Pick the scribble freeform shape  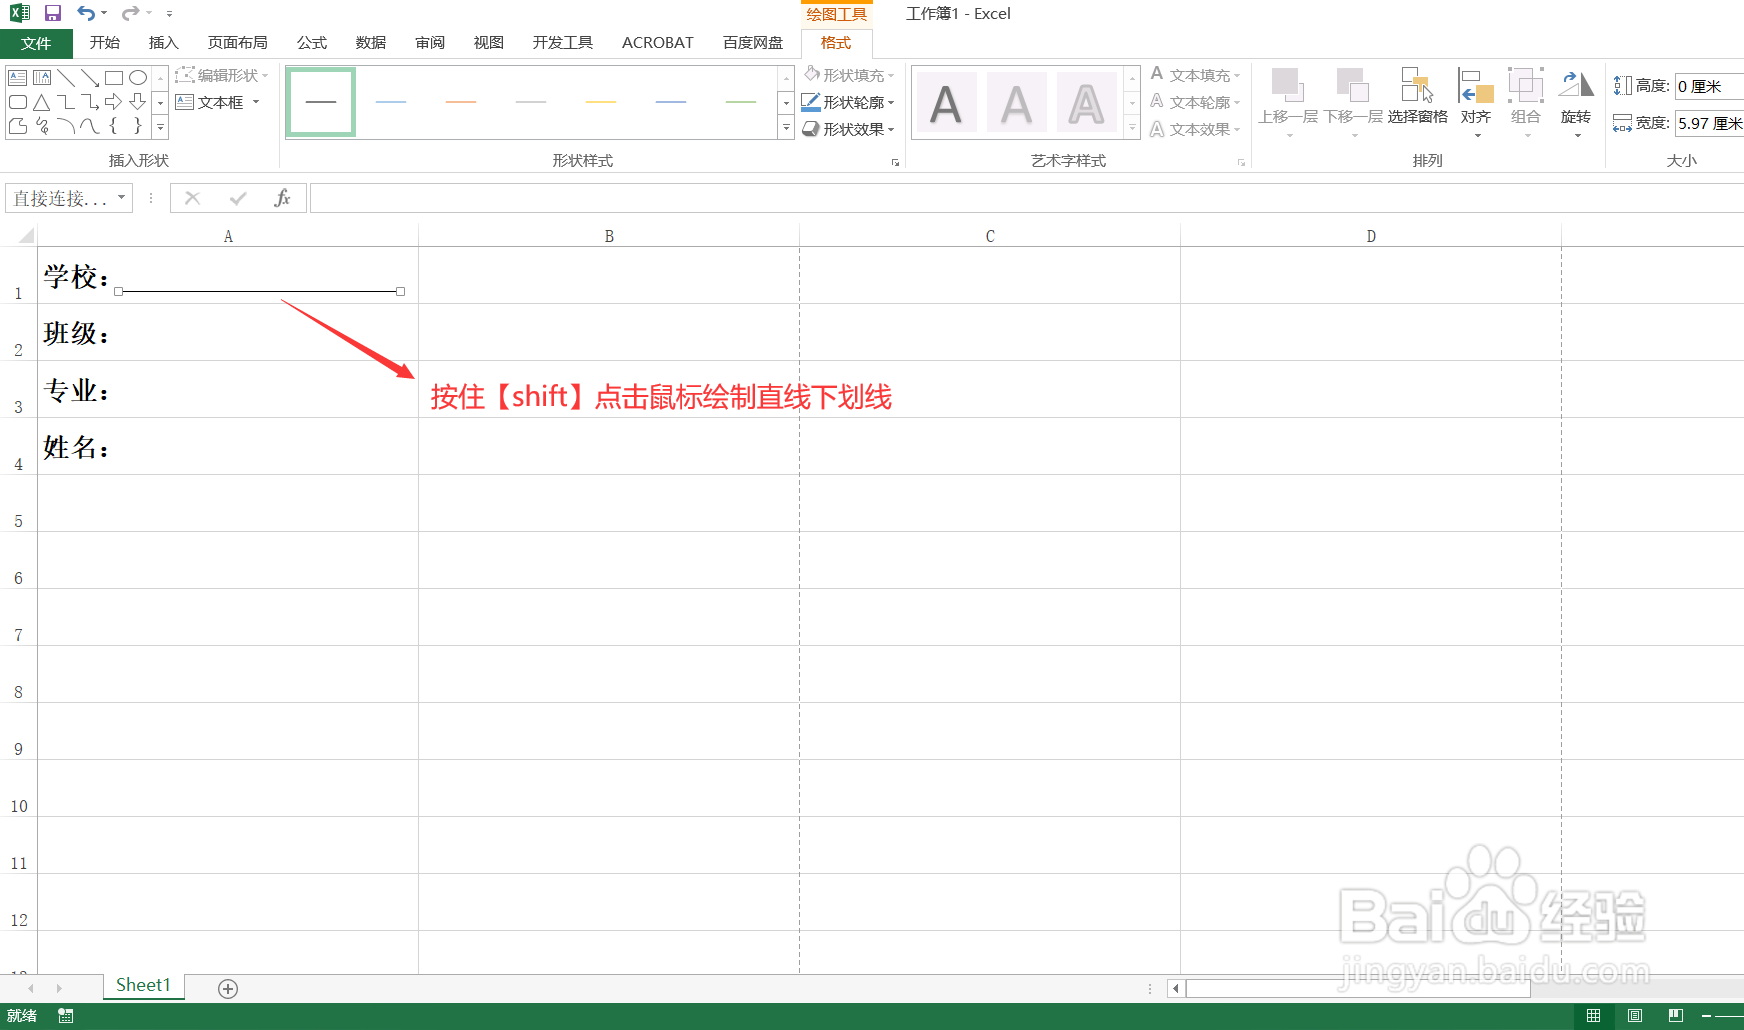click(42, 126)
